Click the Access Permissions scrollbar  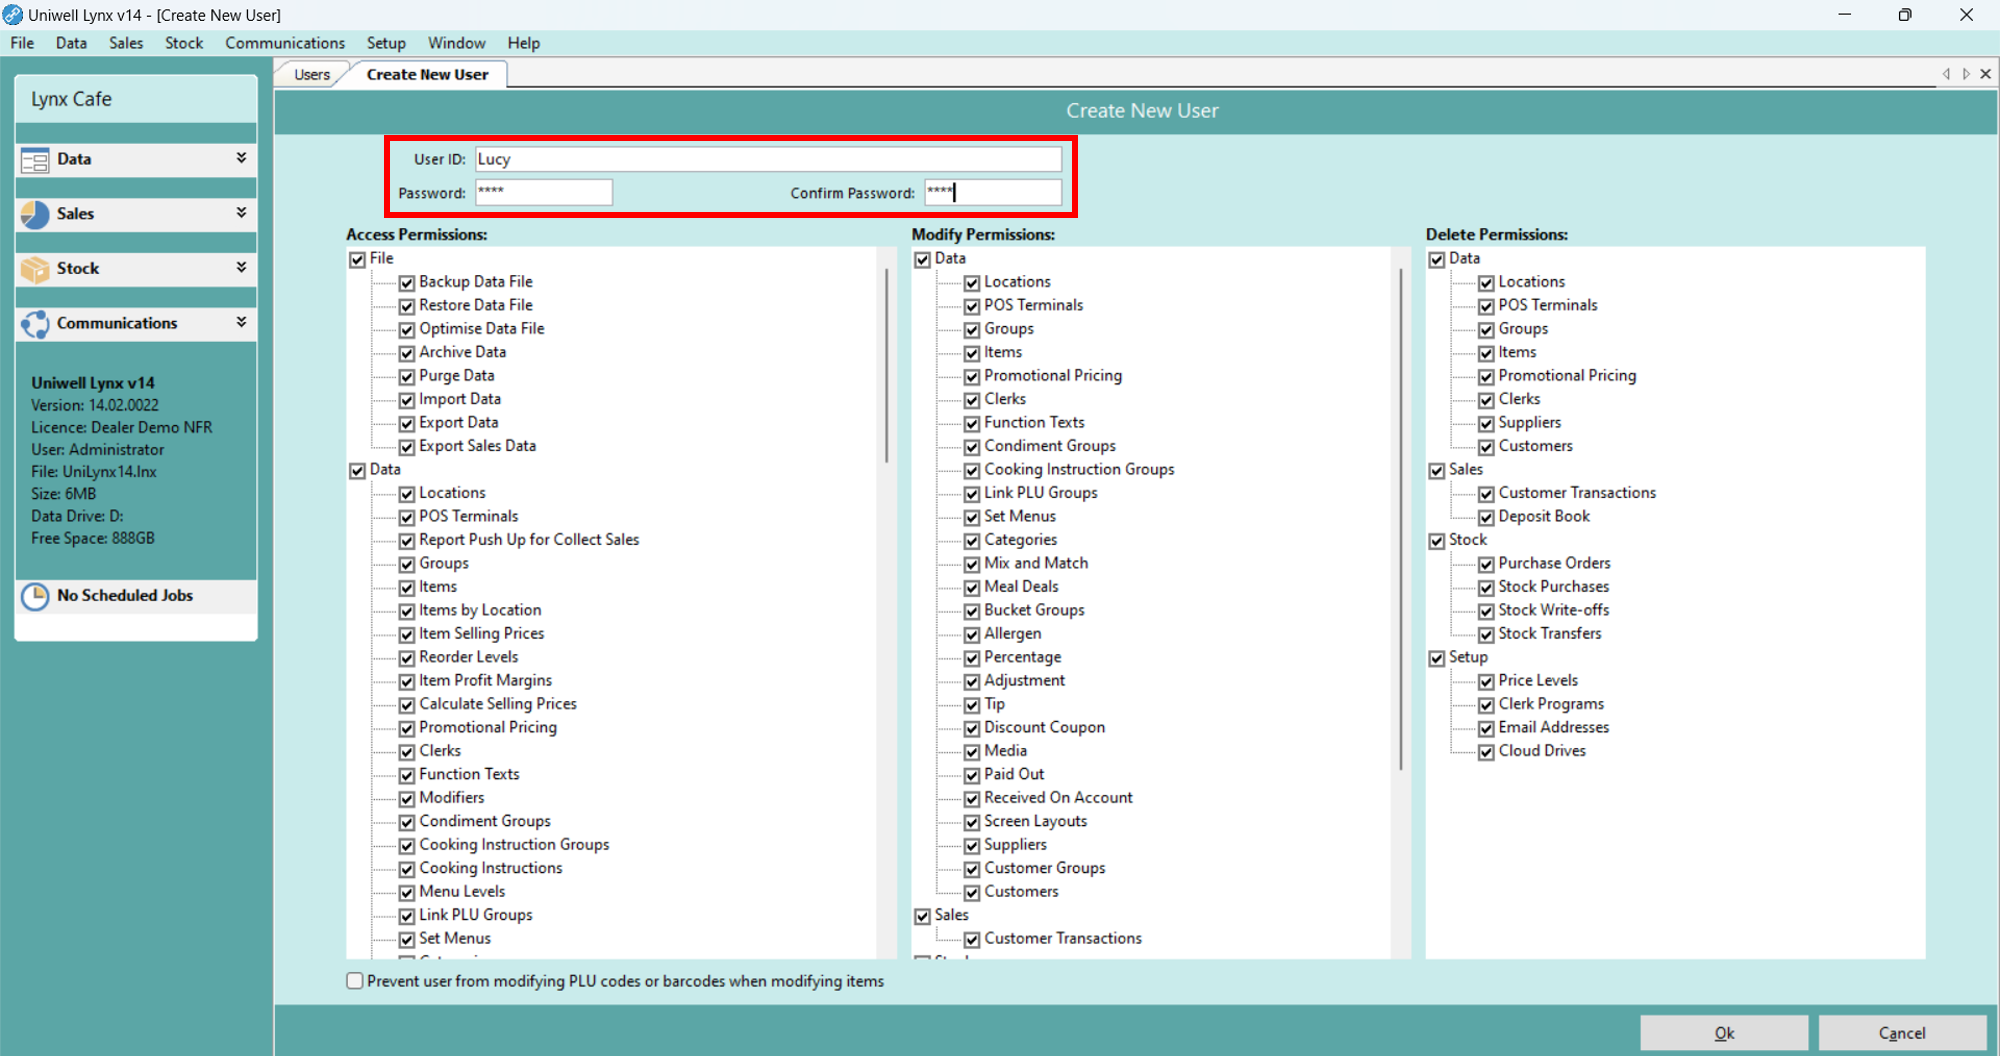tap(886, 365)
